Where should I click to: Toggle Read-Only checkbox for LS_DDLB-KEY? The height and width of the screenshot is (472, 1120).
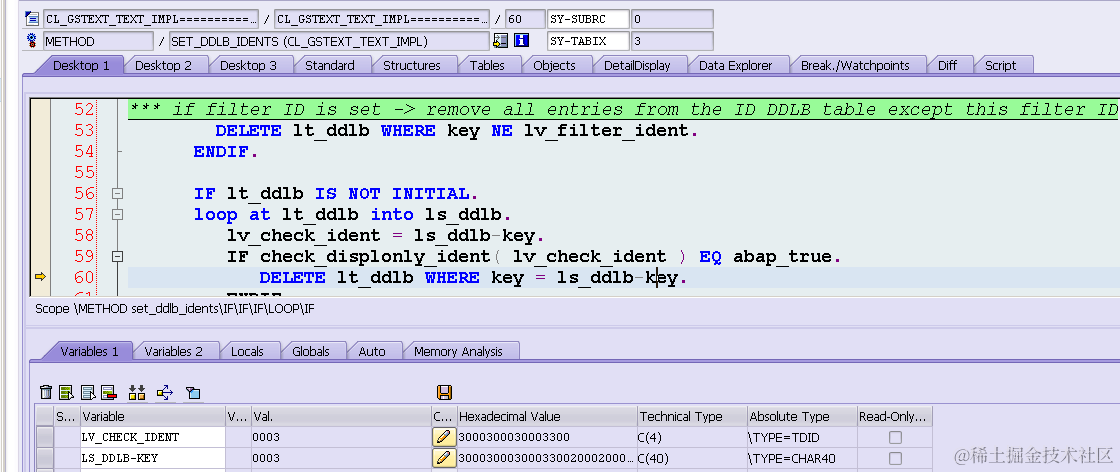point(895,458)
